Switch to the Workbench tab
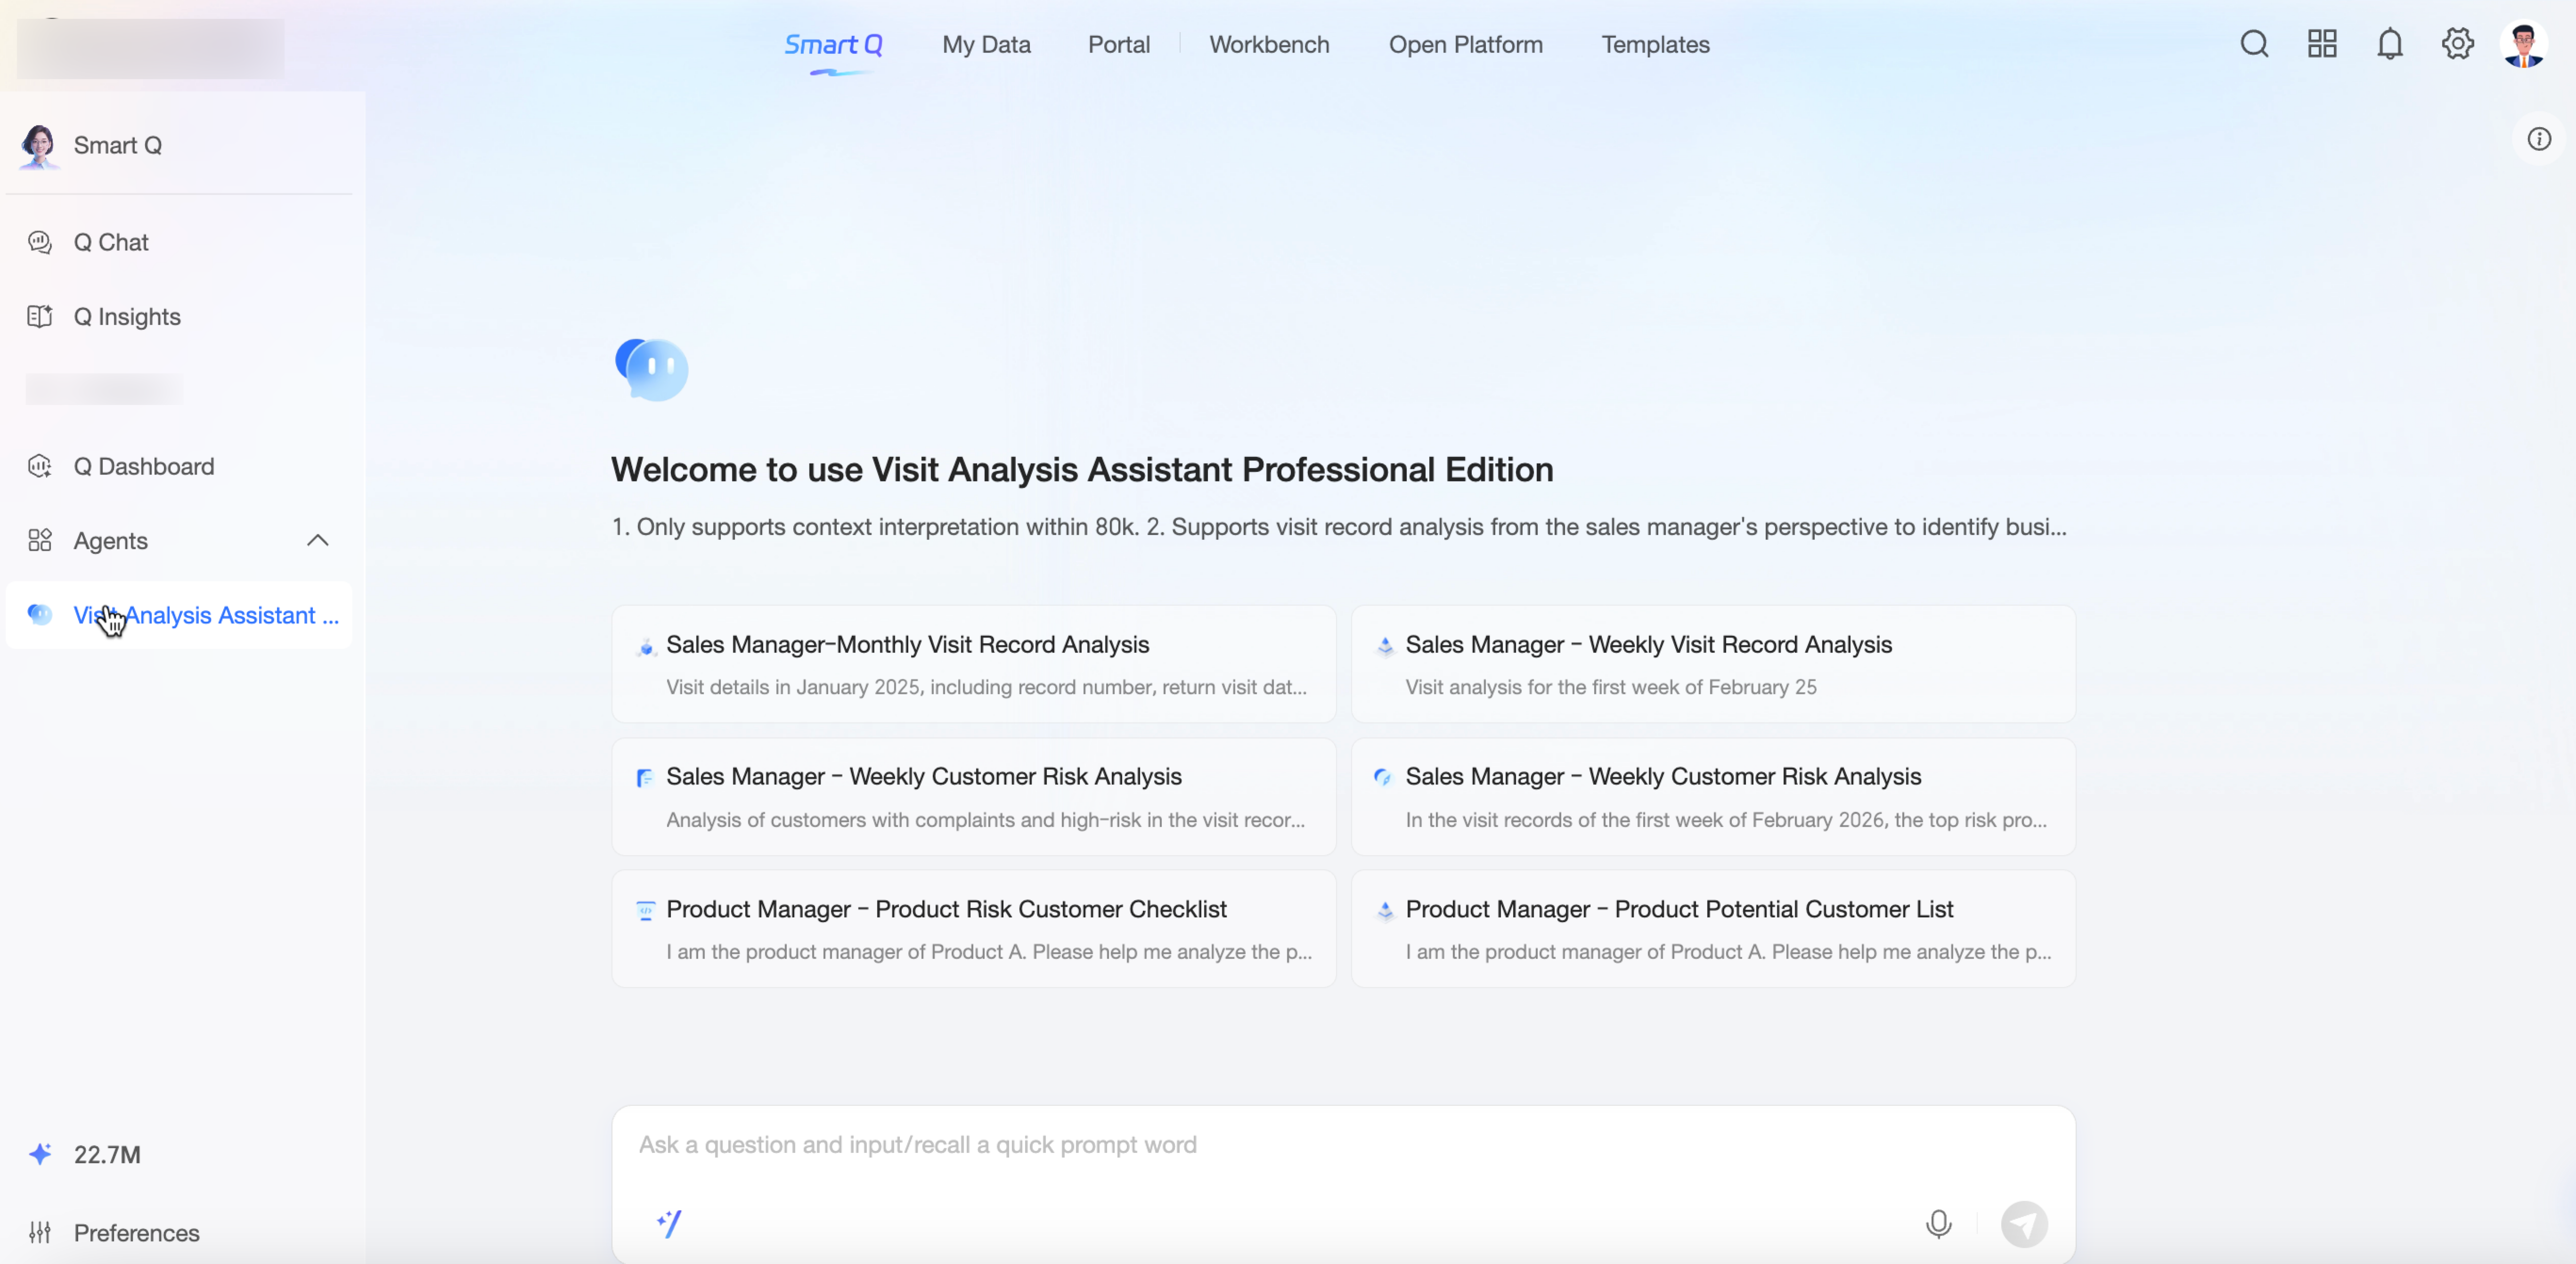 point(1268,45)
